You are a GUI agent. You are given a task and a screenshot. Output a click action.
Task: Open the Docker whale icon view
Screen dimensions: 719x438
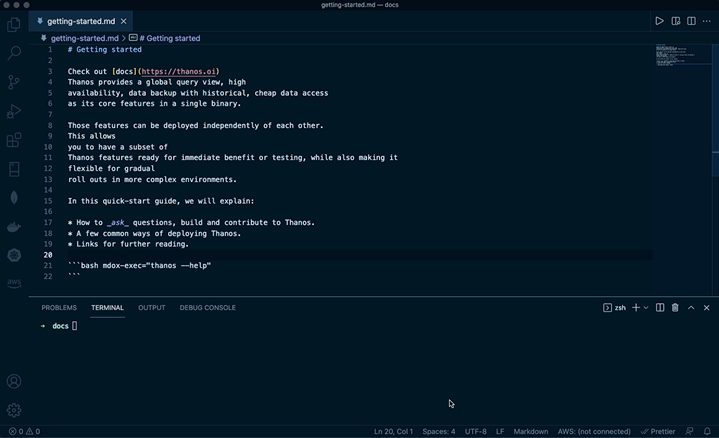[14, 227]
